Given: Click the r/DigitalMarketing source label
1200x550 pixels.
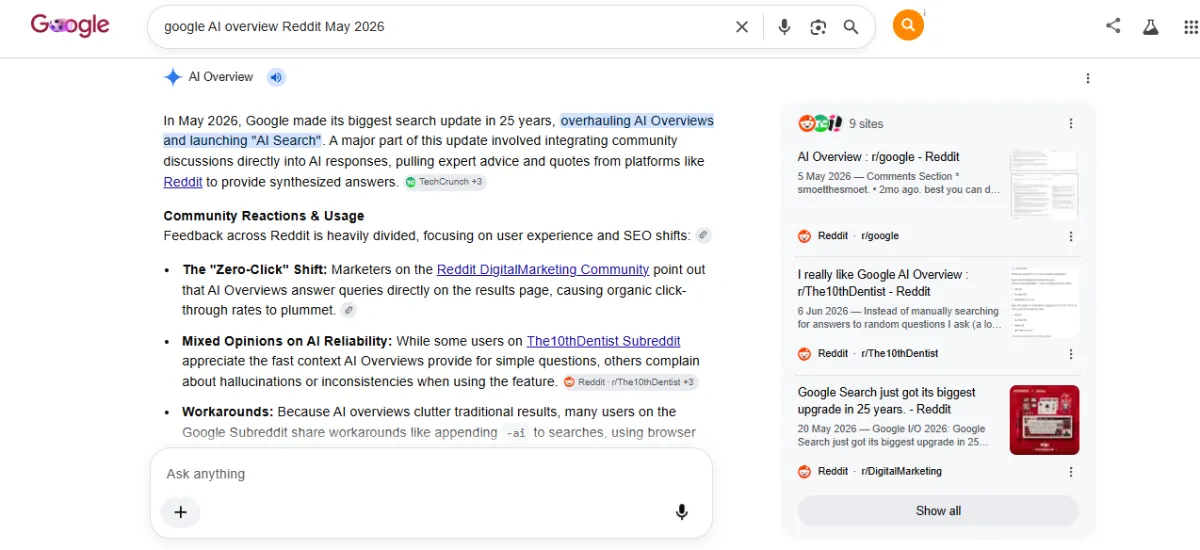Looking at the screenshot, I should [x=901, y=472].
